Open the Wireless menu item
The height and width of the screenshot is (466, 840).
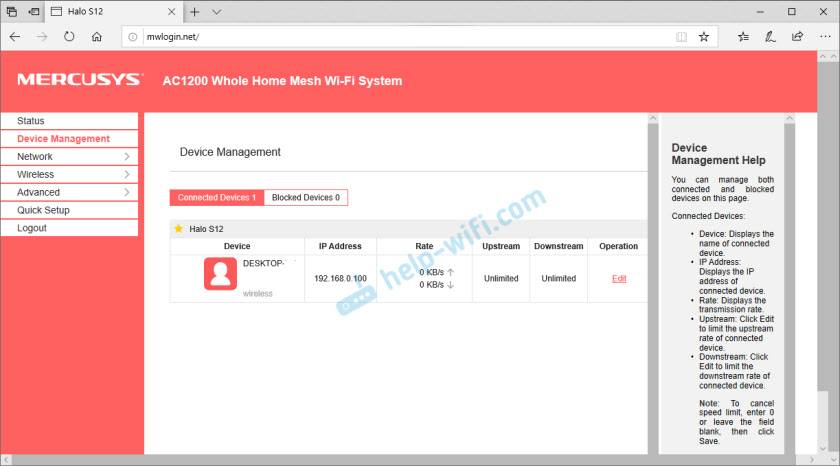(69, 174)
